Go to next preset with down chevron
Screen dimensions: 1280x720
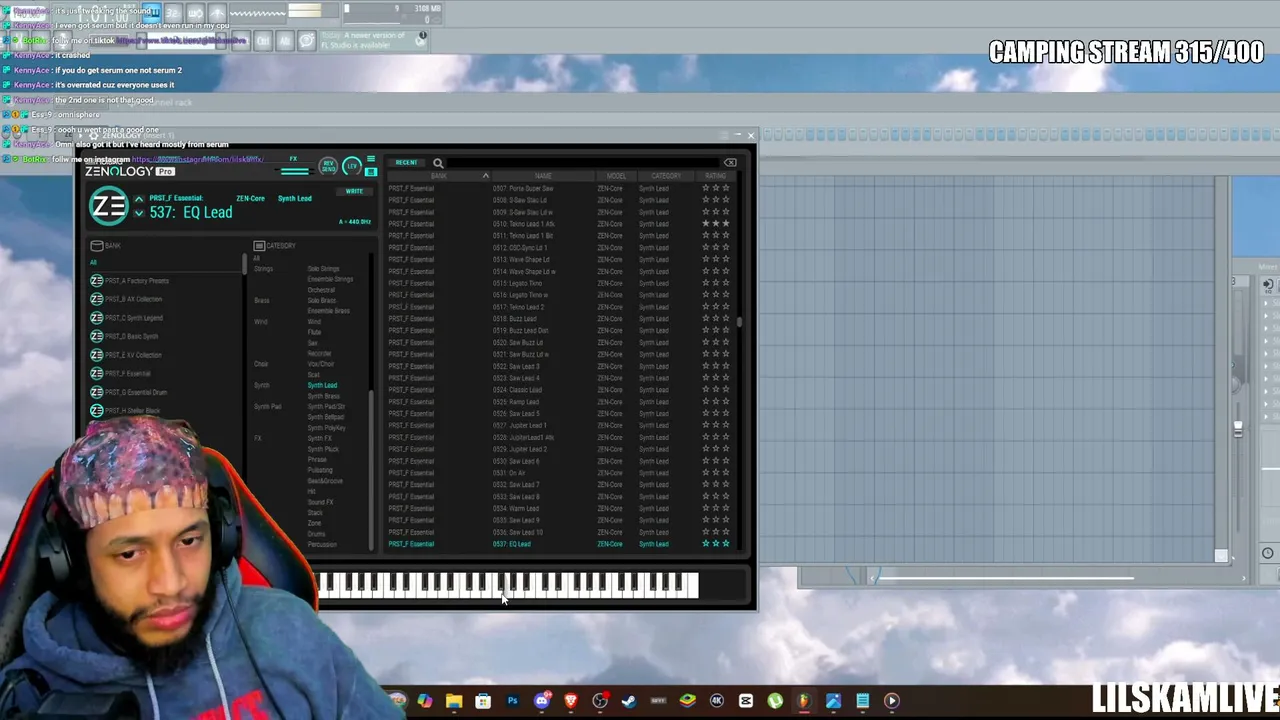coord(139,213)
